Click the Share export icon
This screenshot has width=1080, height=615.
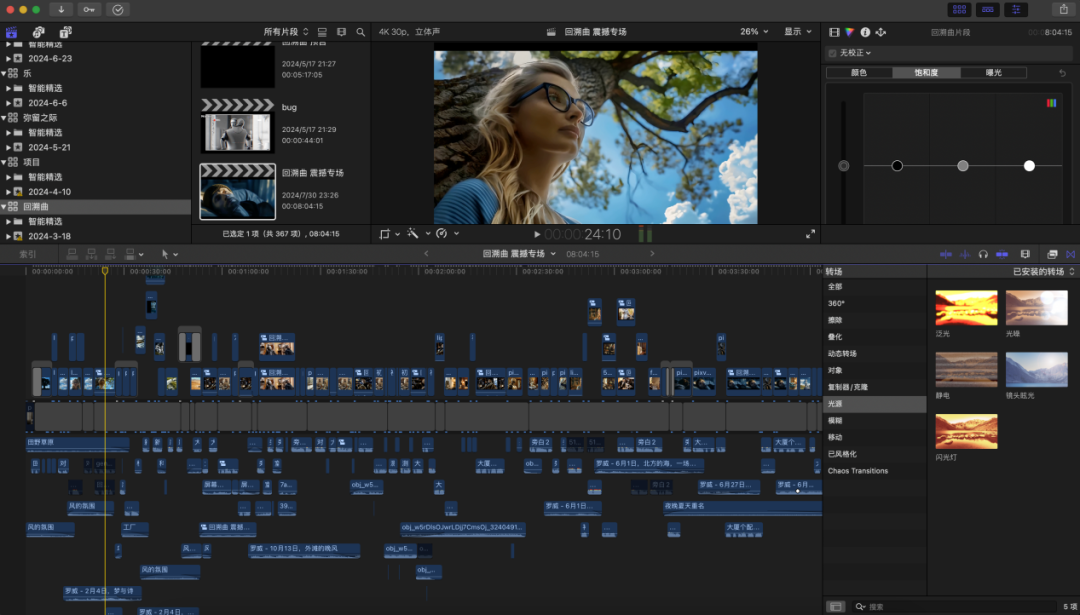pos(1064,10)
